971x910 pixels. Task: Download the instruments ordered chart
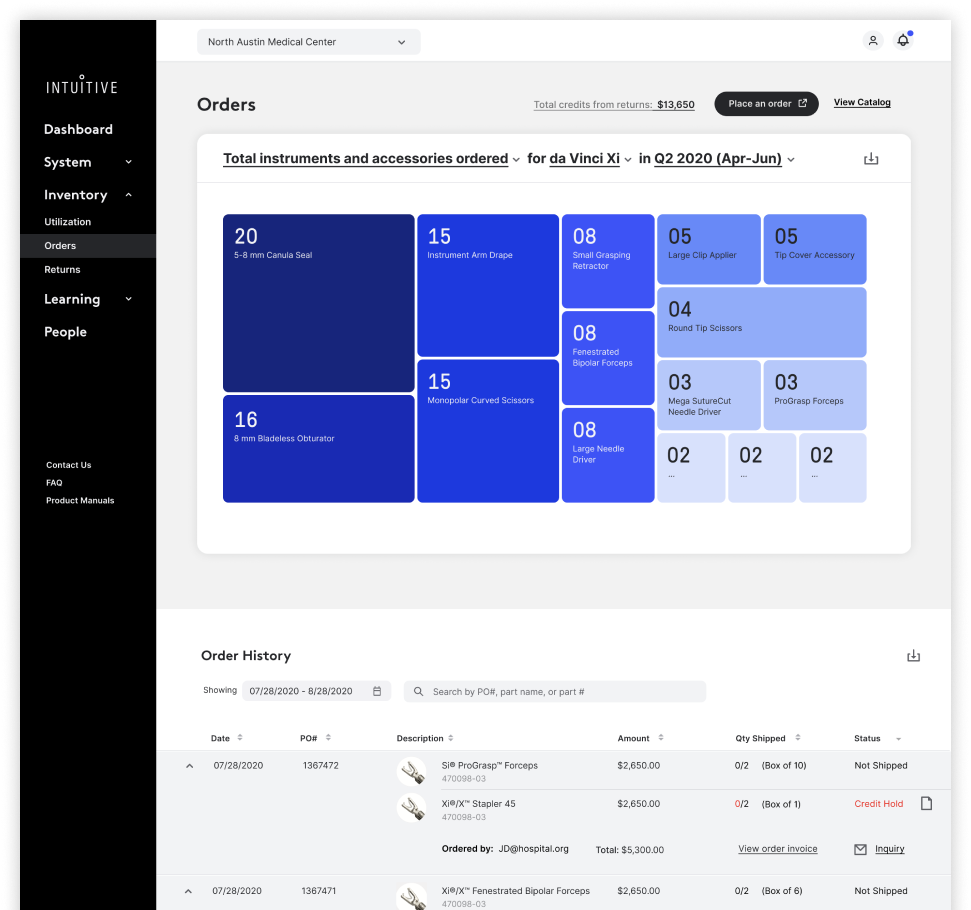[870, 158]
